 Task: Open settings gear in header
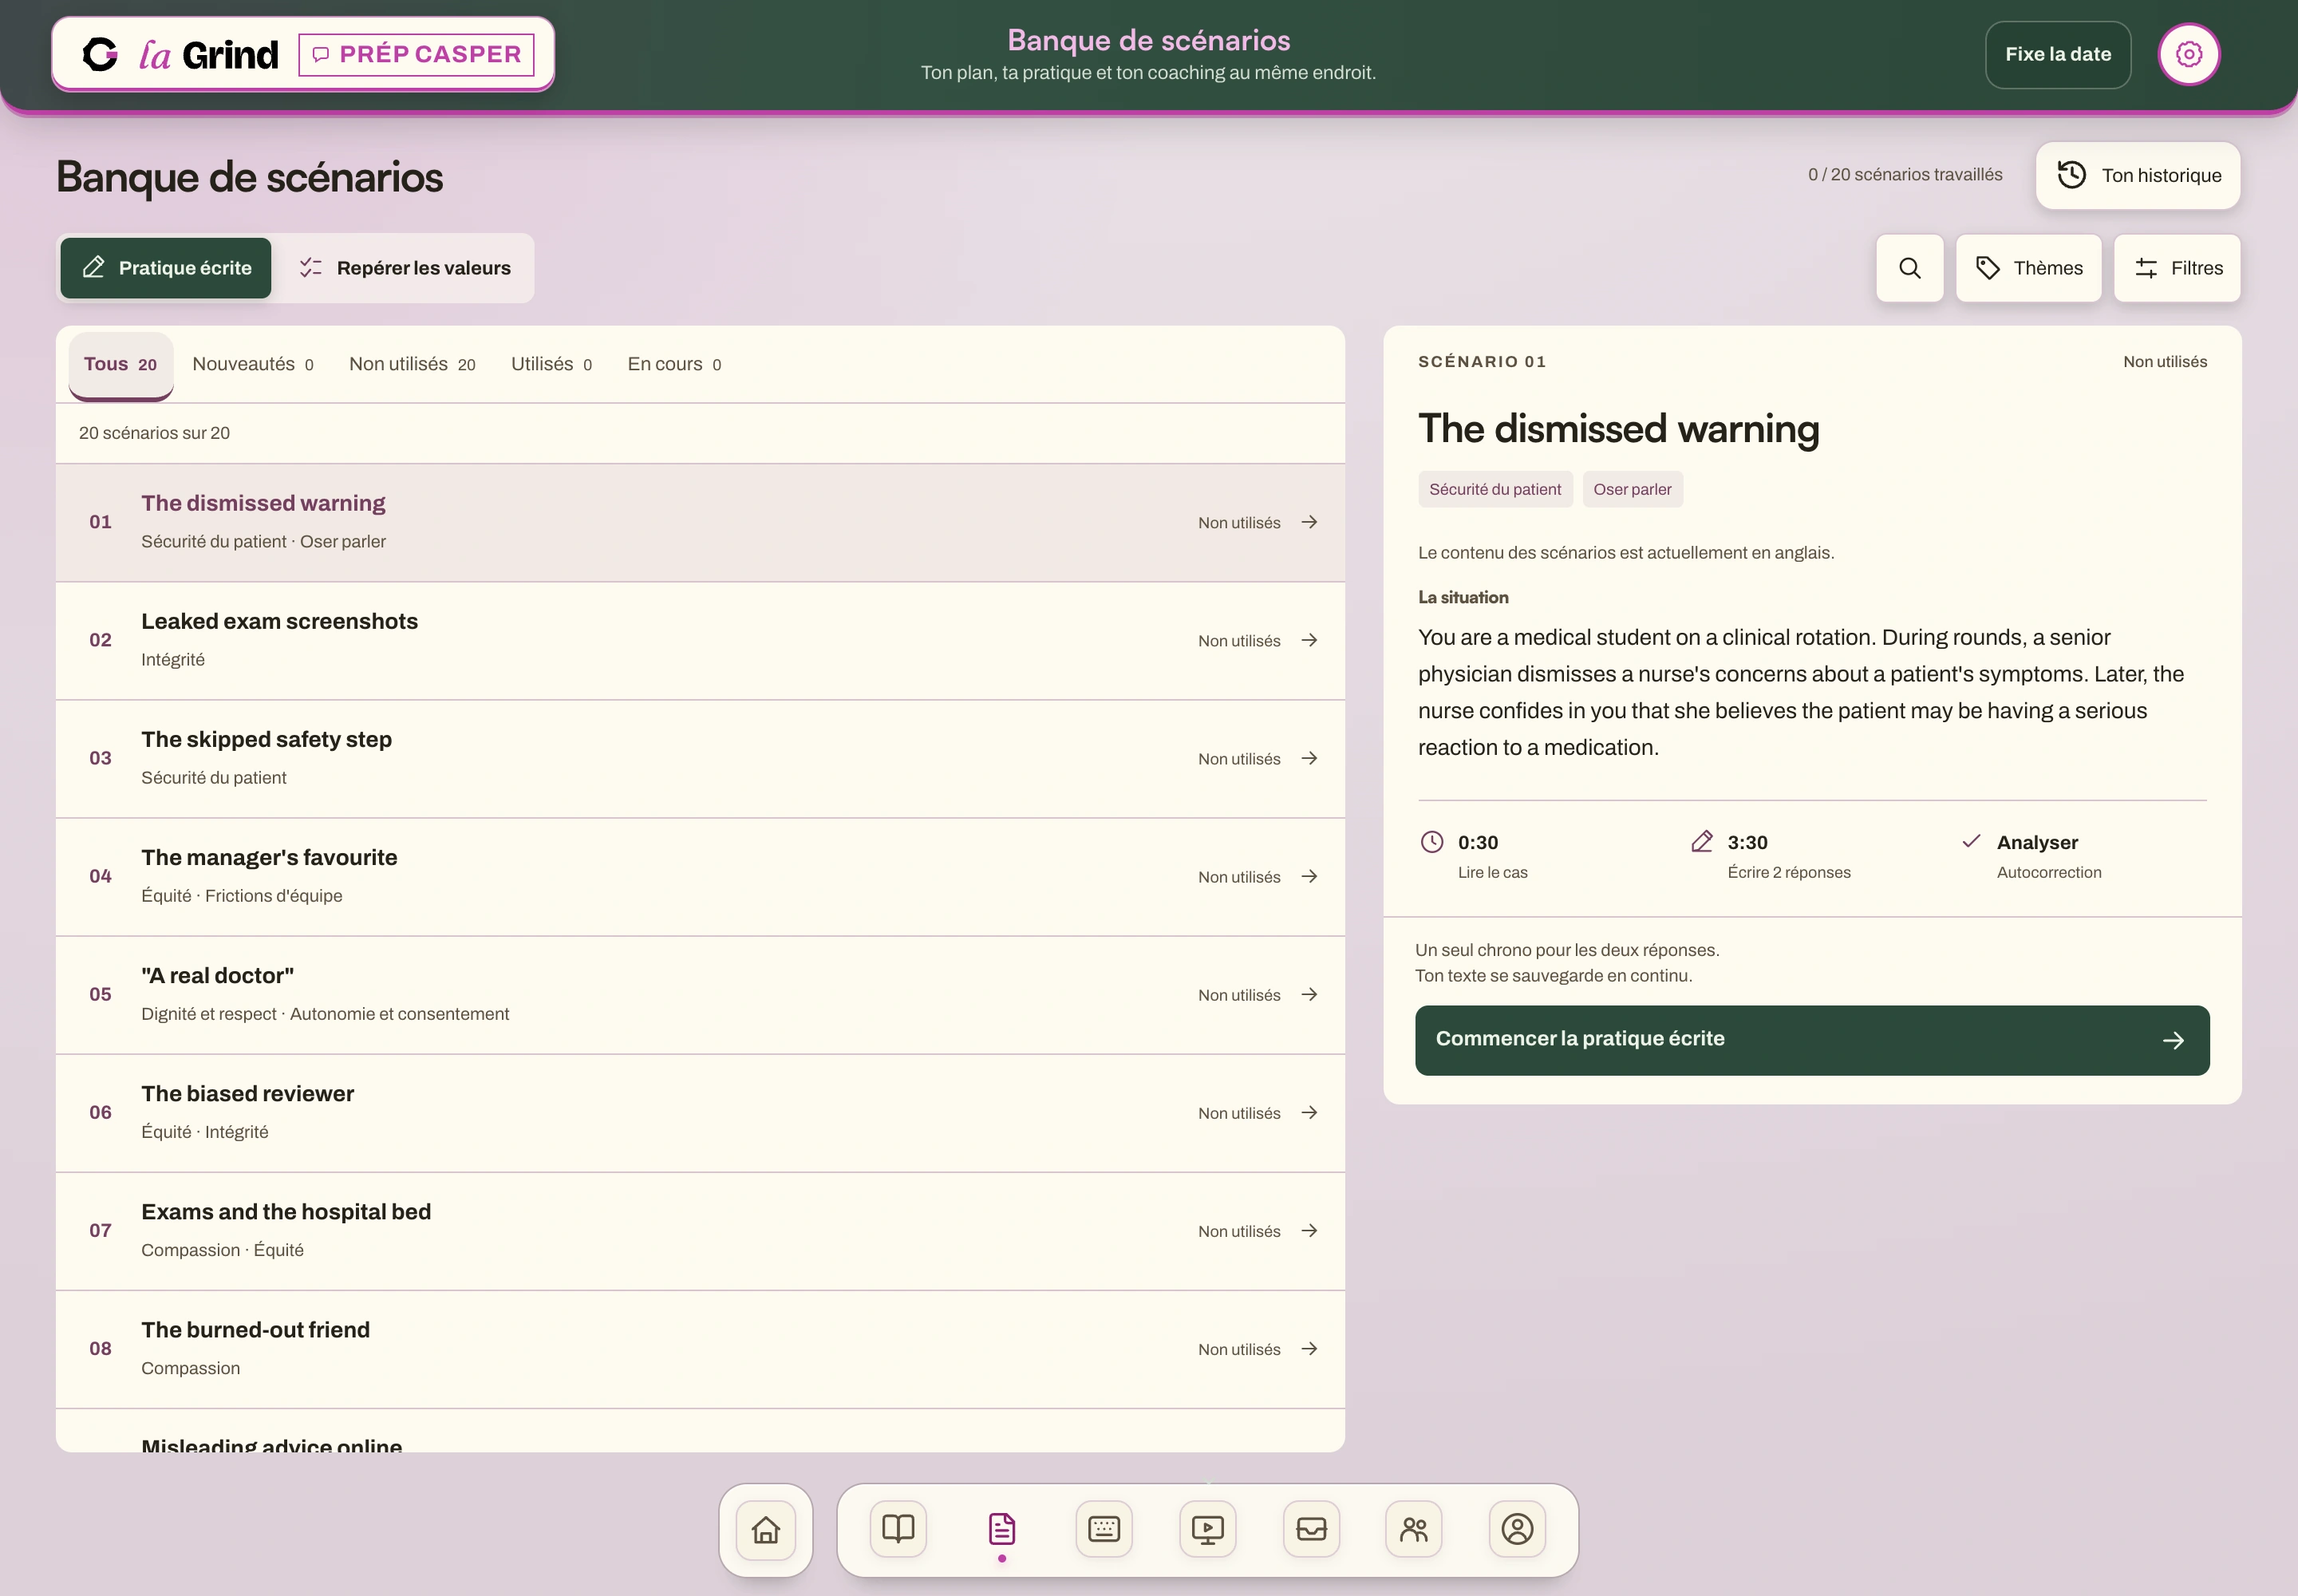tap(2188, 54)
